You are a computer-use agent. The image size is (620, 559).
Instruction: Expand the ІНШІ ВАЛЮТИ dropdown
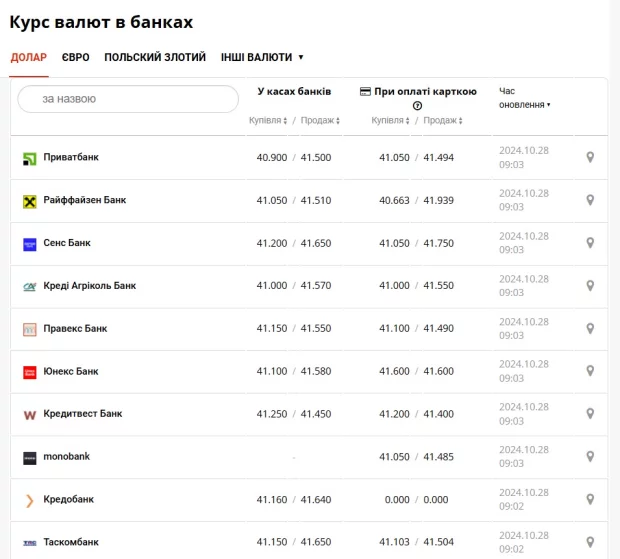click(262, 57)
